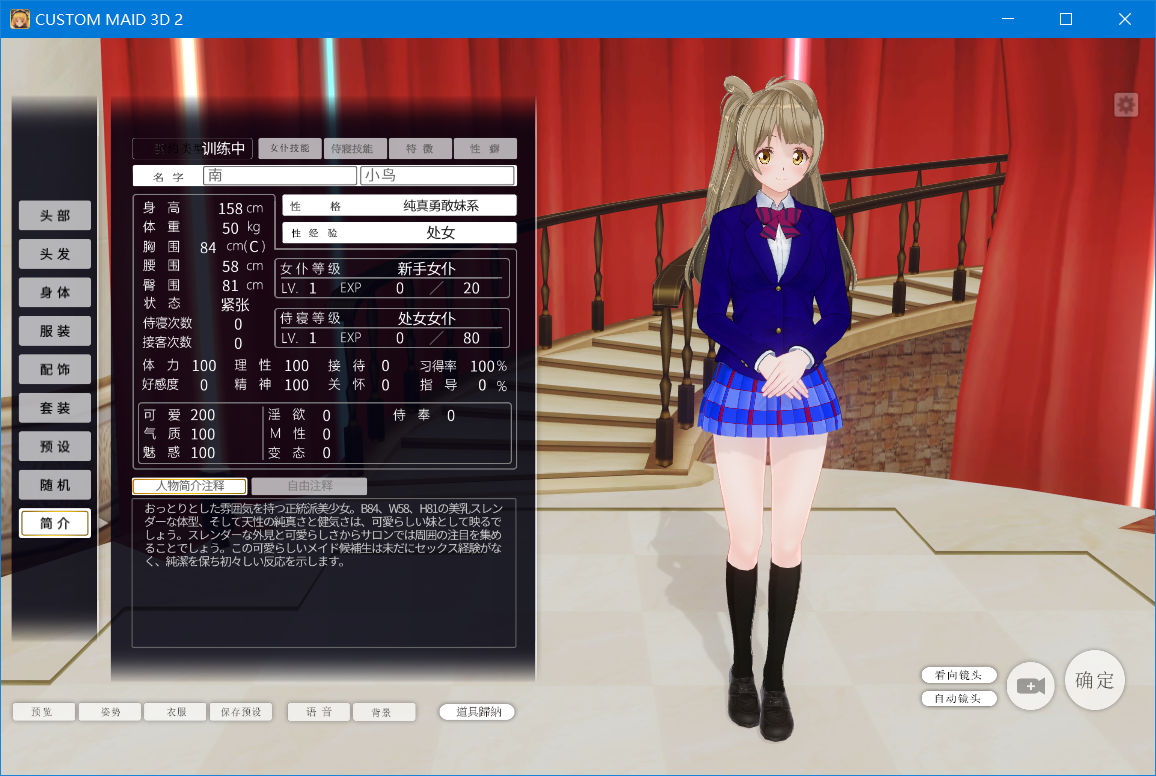Open the 预设 category
The image size is (1156, 776).
point(55,447)
